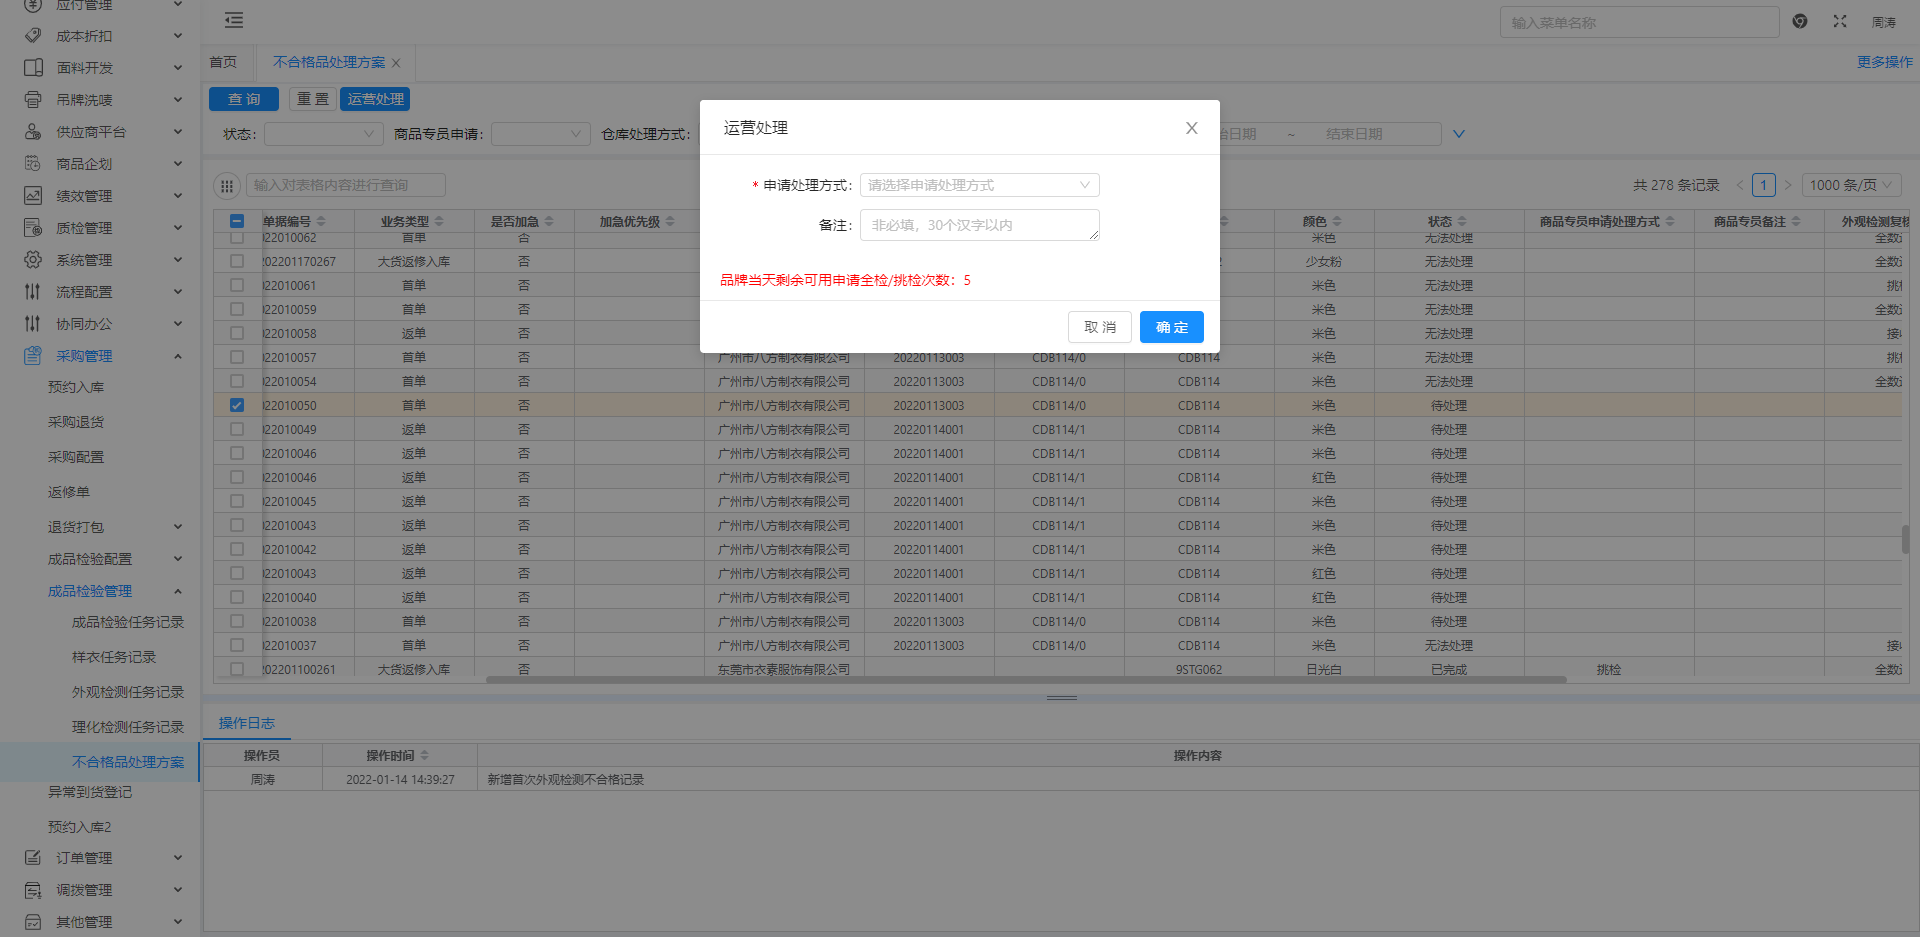Open the 申请处理方式 dropdown in dialog
This screenshot has width=1920, height=937.
[978, 185]
